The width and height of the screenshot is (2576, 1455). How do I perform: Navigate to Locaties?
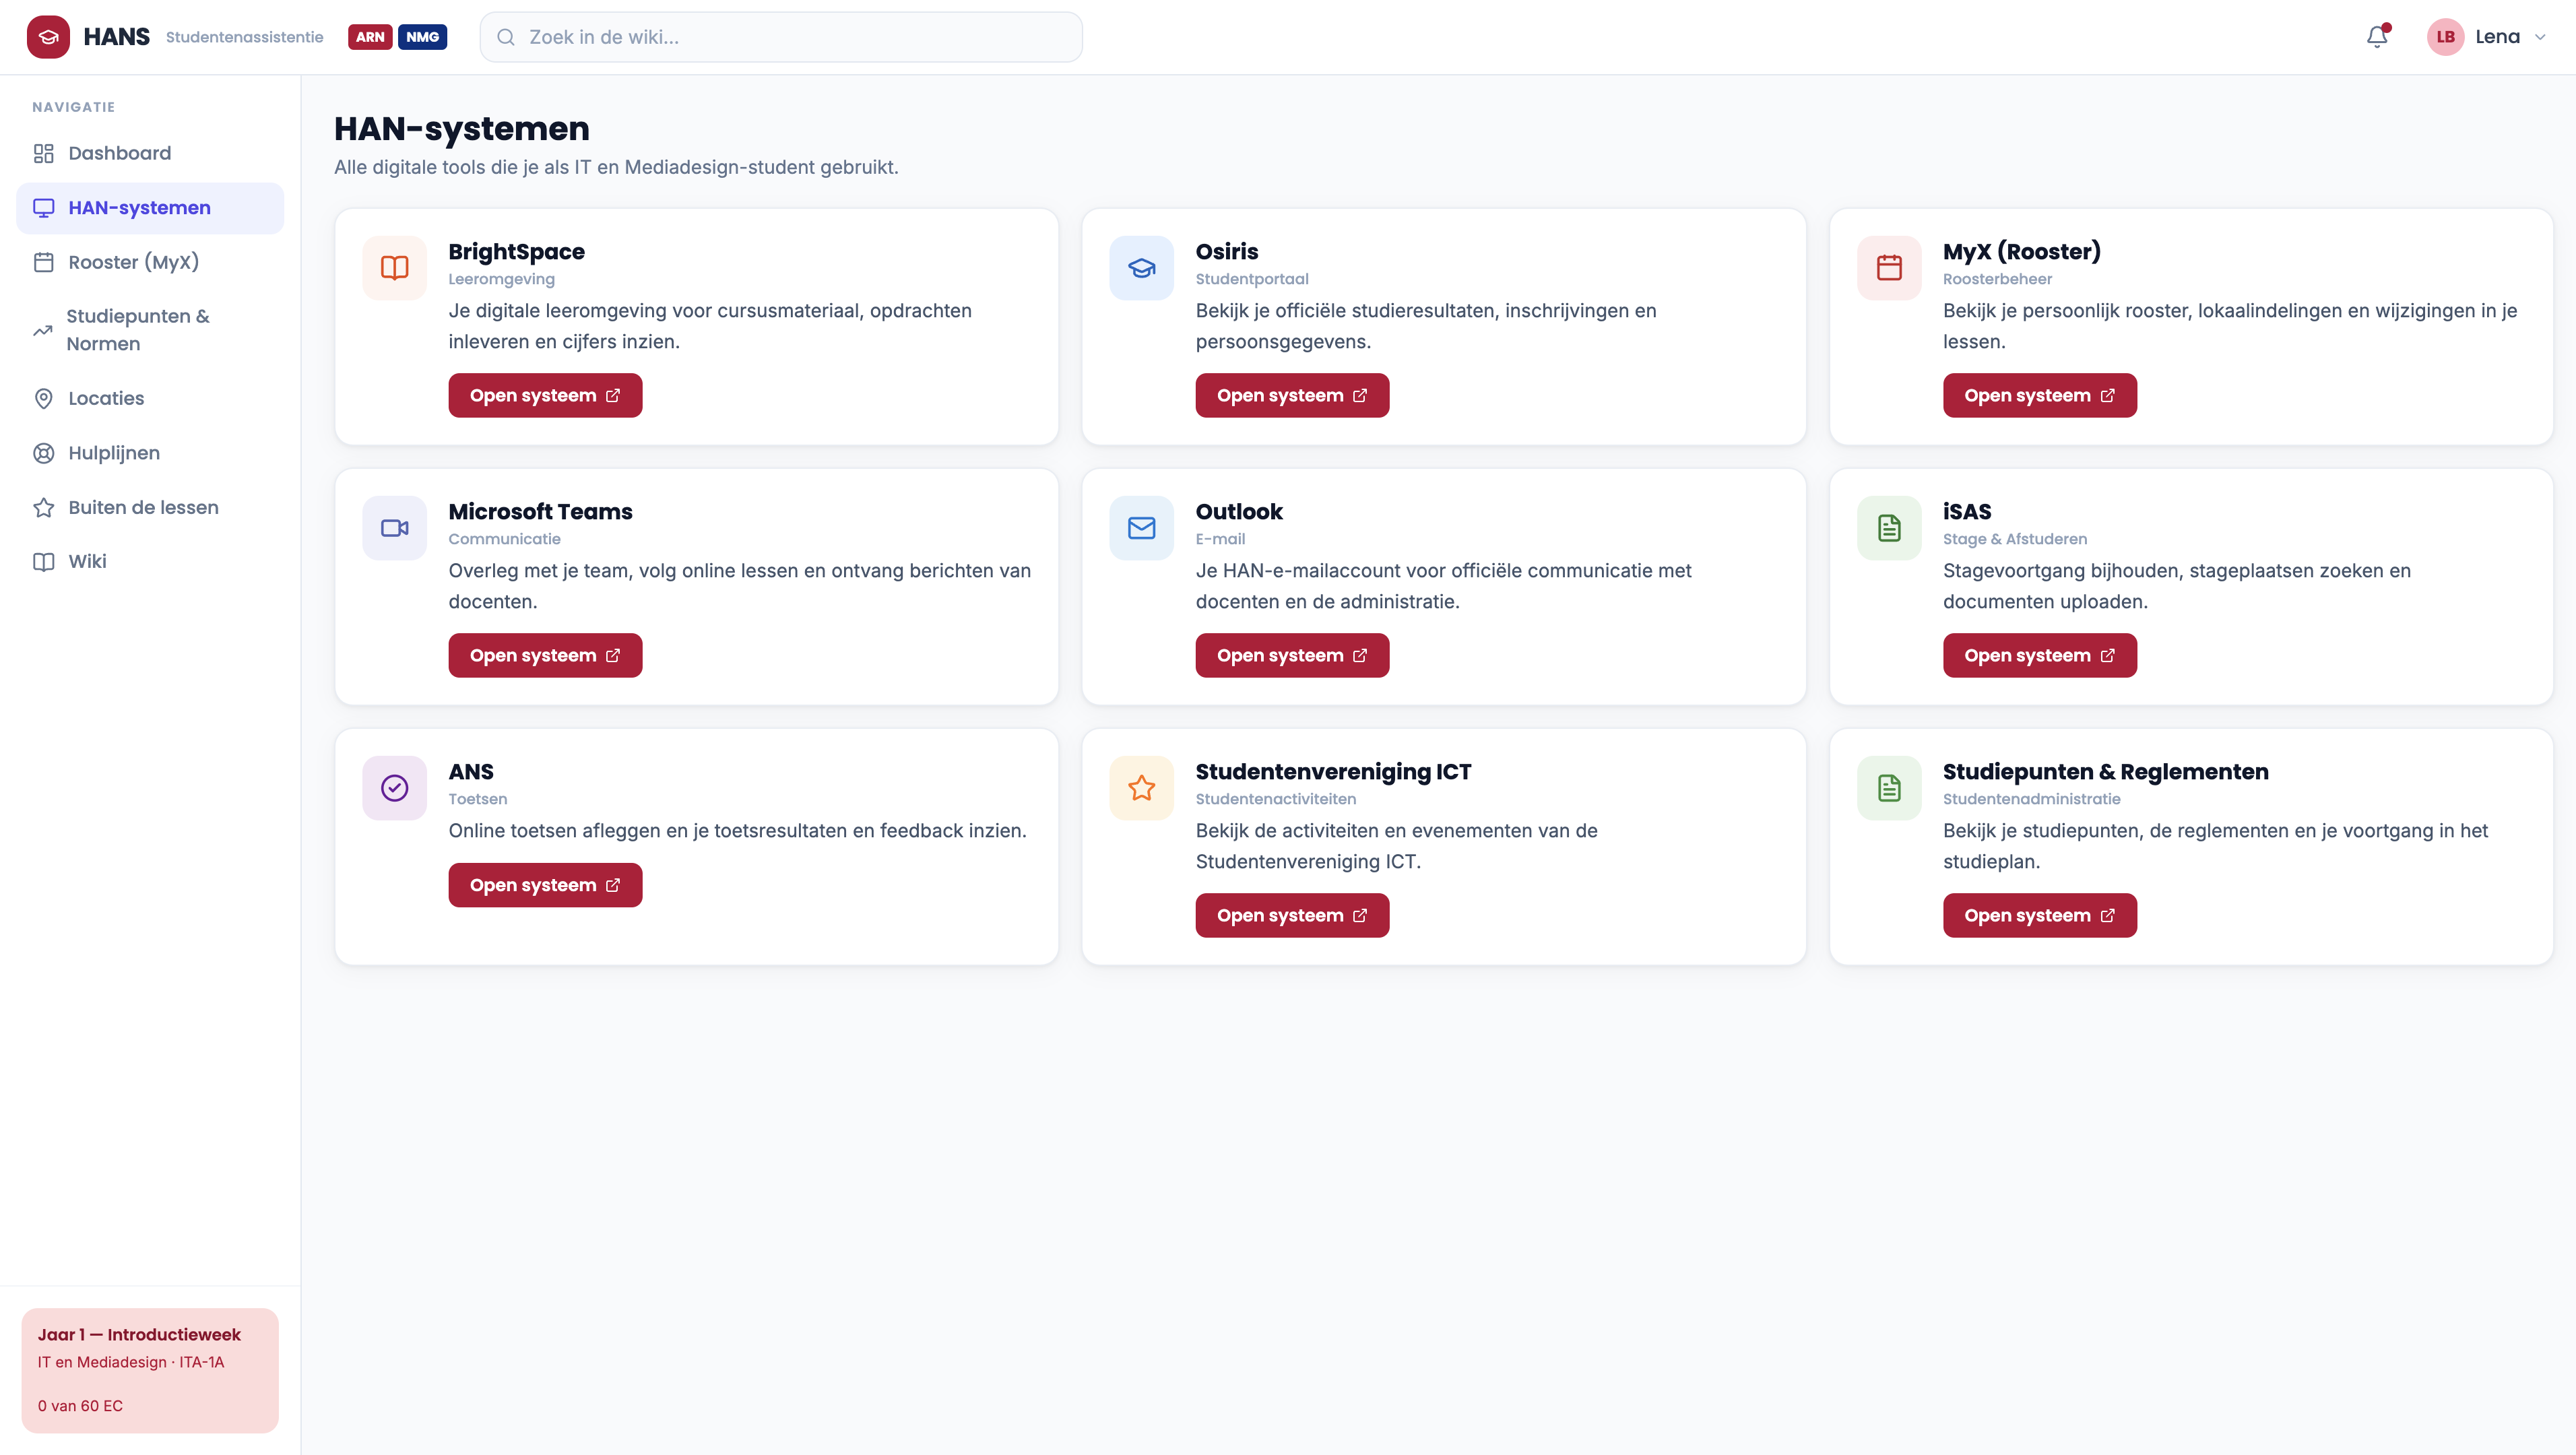tap(150, 398)
